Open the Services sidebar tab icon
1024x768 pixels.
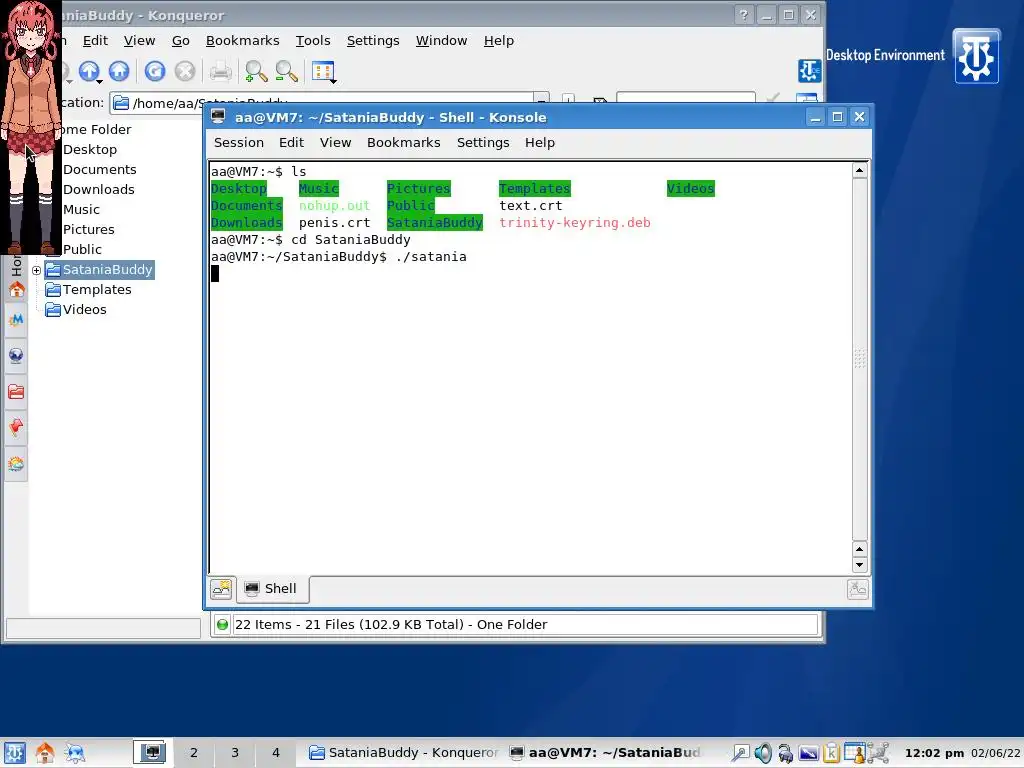[16, 464]
